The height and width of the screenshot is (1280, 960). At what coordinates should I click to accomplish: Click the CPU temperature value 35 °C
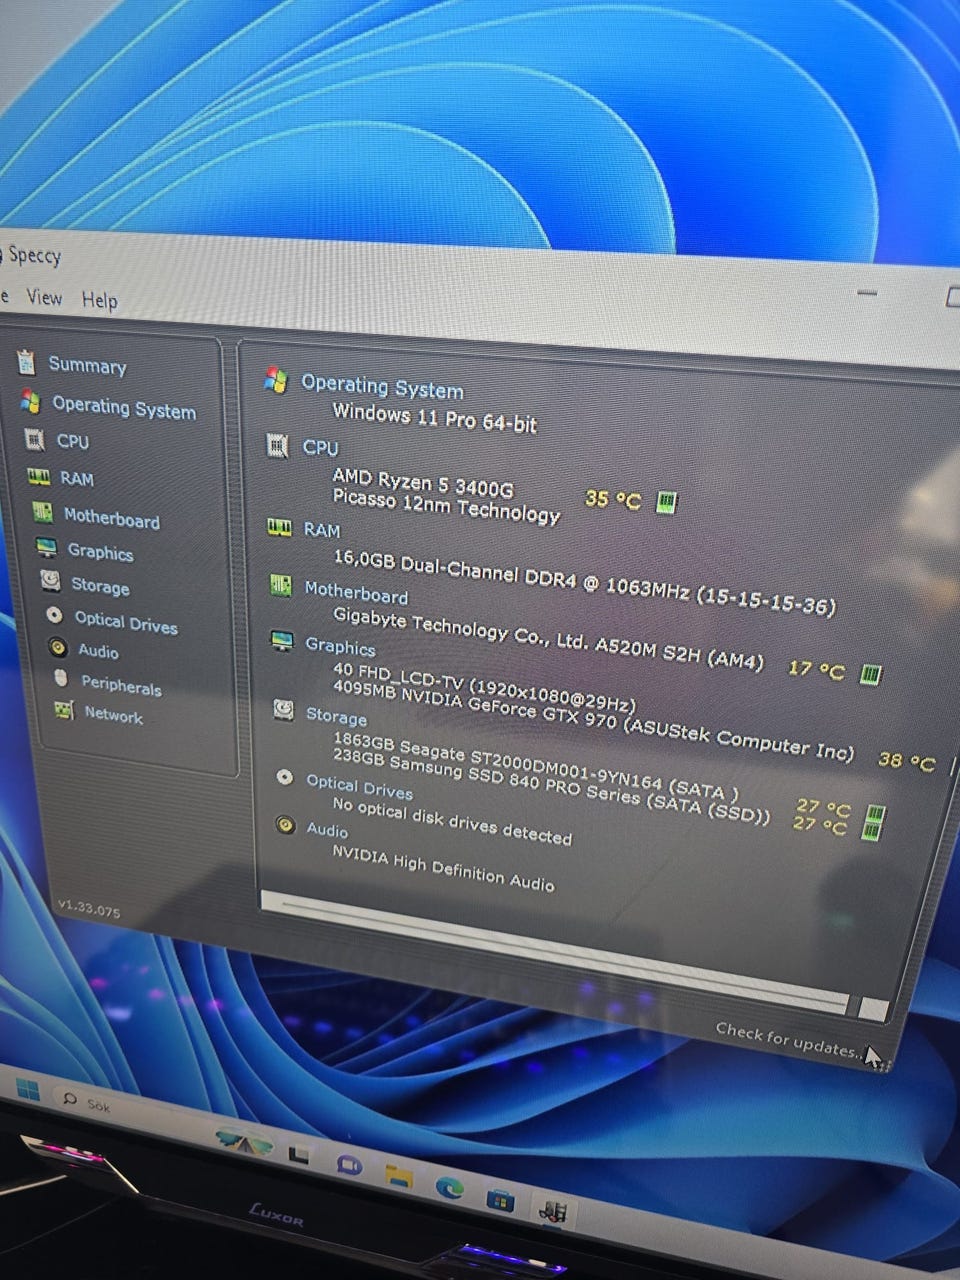click(x=612, y=498)
